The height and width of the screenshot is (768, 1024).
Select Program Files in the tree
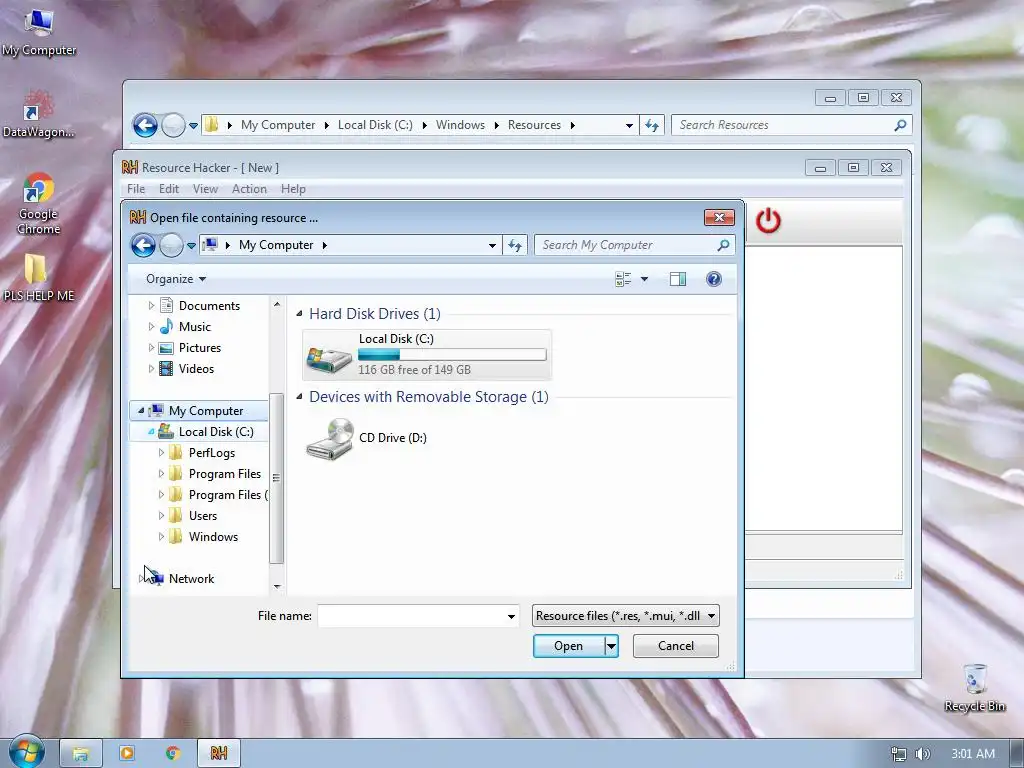click(225, 473)
